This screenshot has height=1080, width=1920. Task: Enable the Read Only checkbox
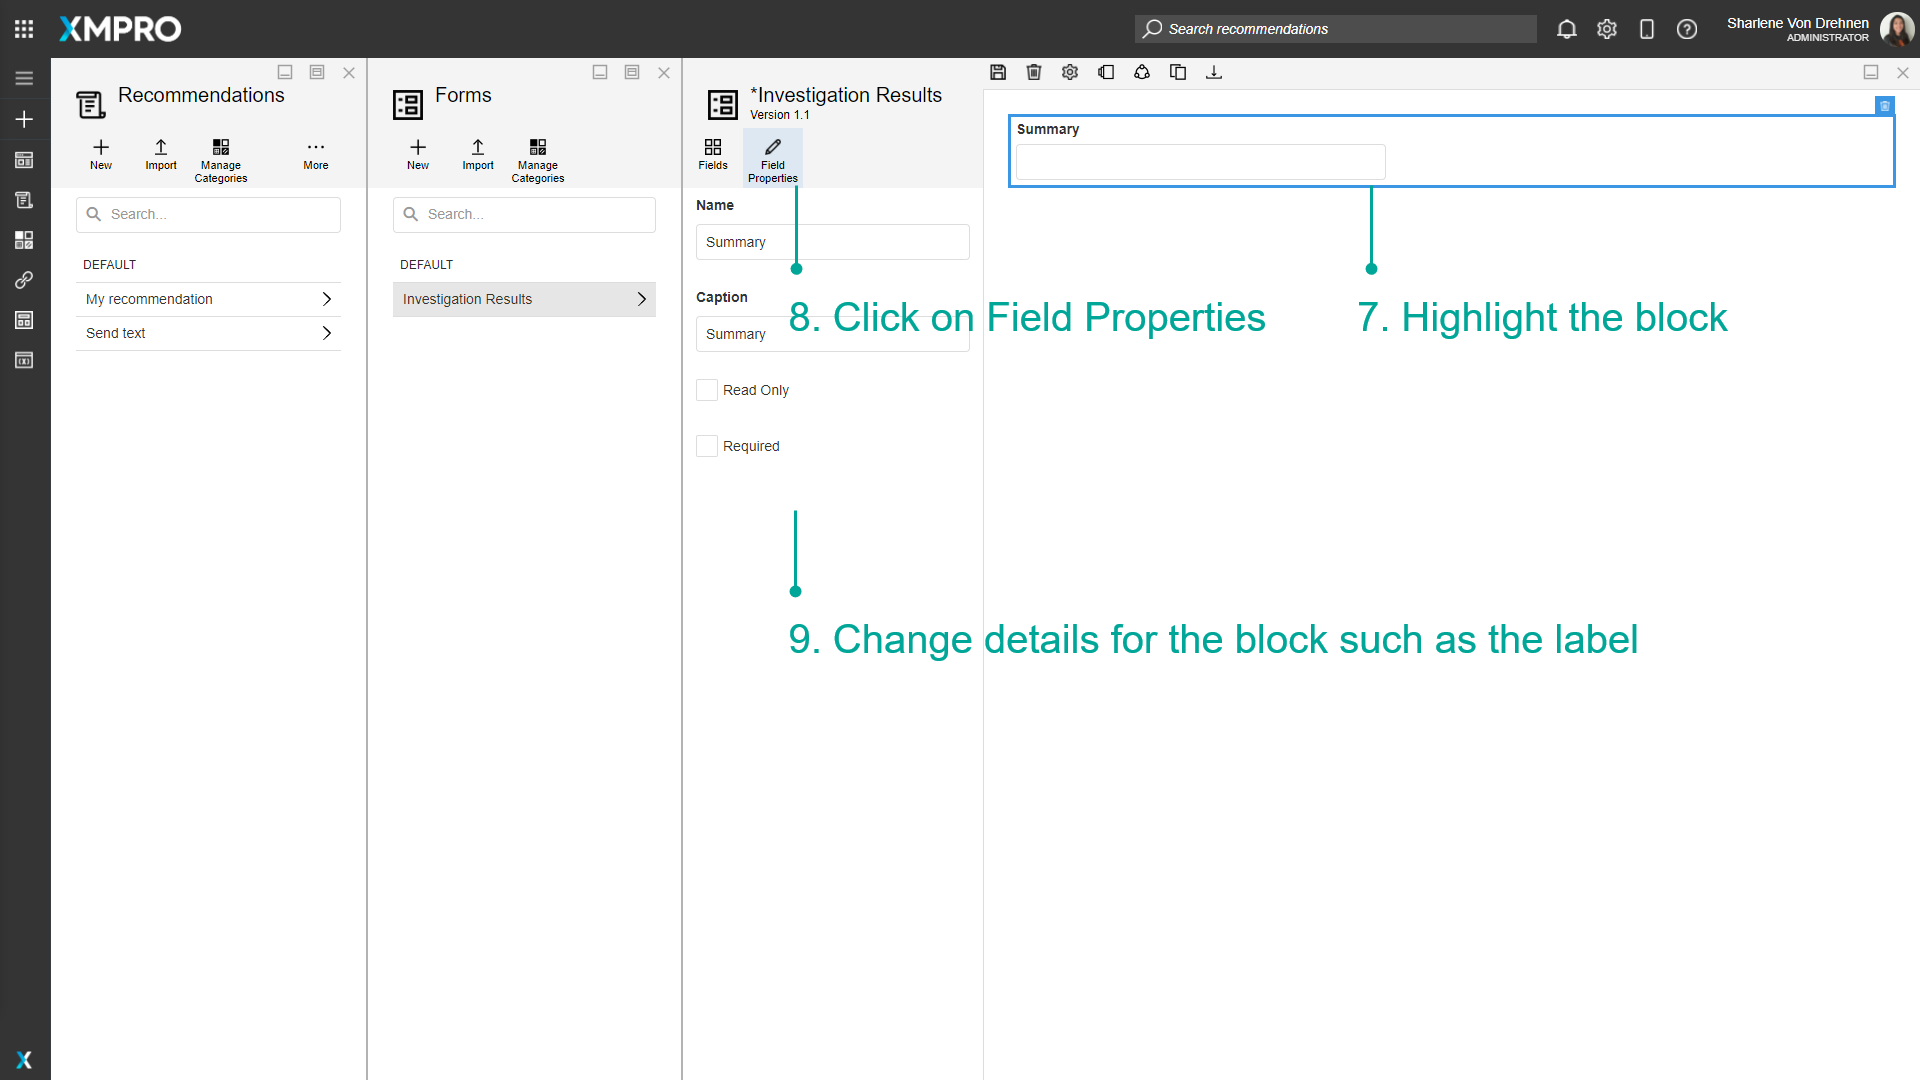pos(707,390)
